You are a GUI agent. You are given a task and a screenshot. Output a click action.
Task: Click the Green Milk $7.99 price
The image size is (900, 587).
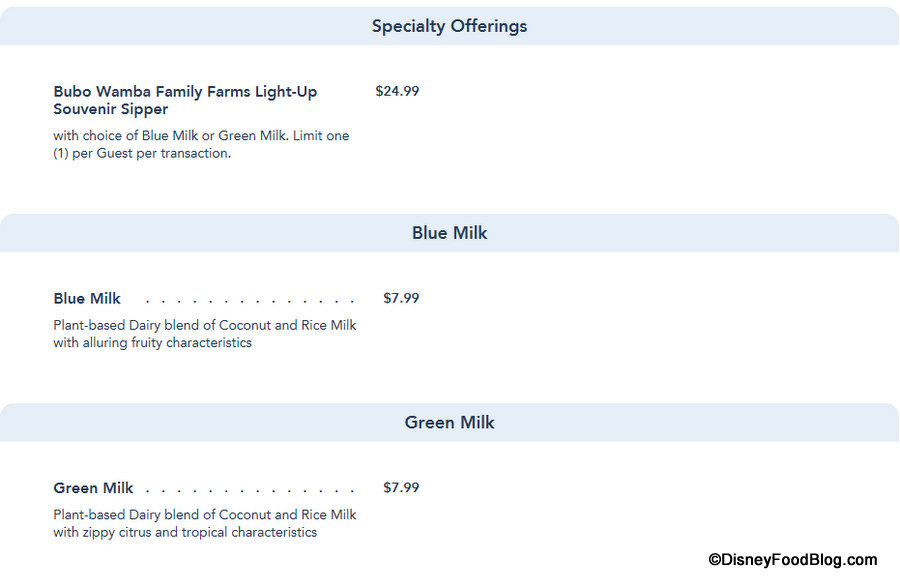pos(401,488)
